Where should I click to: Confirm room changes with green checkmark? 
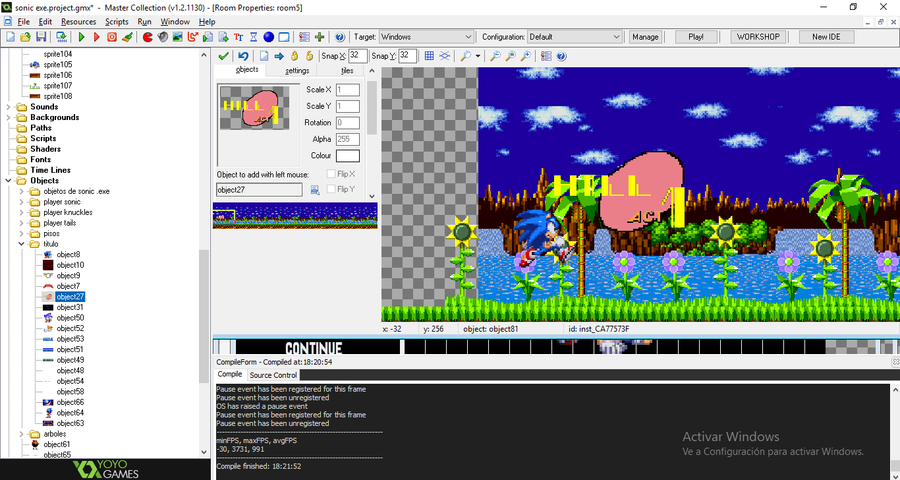[x=224, y=56]
